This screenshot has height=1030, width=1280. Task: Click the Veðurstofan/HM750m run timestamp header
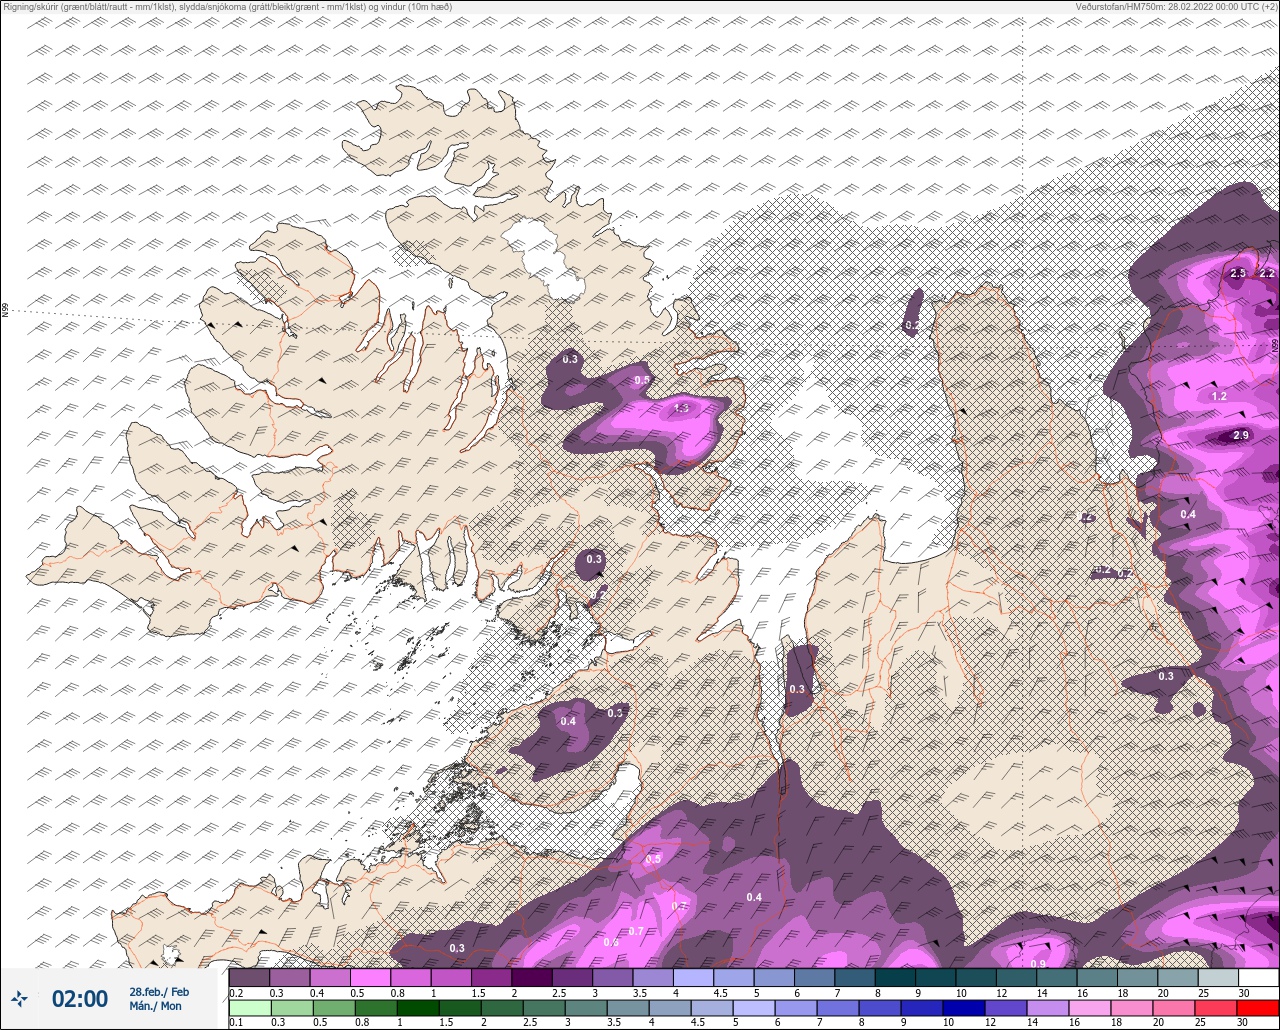[x=1177, y=7]
